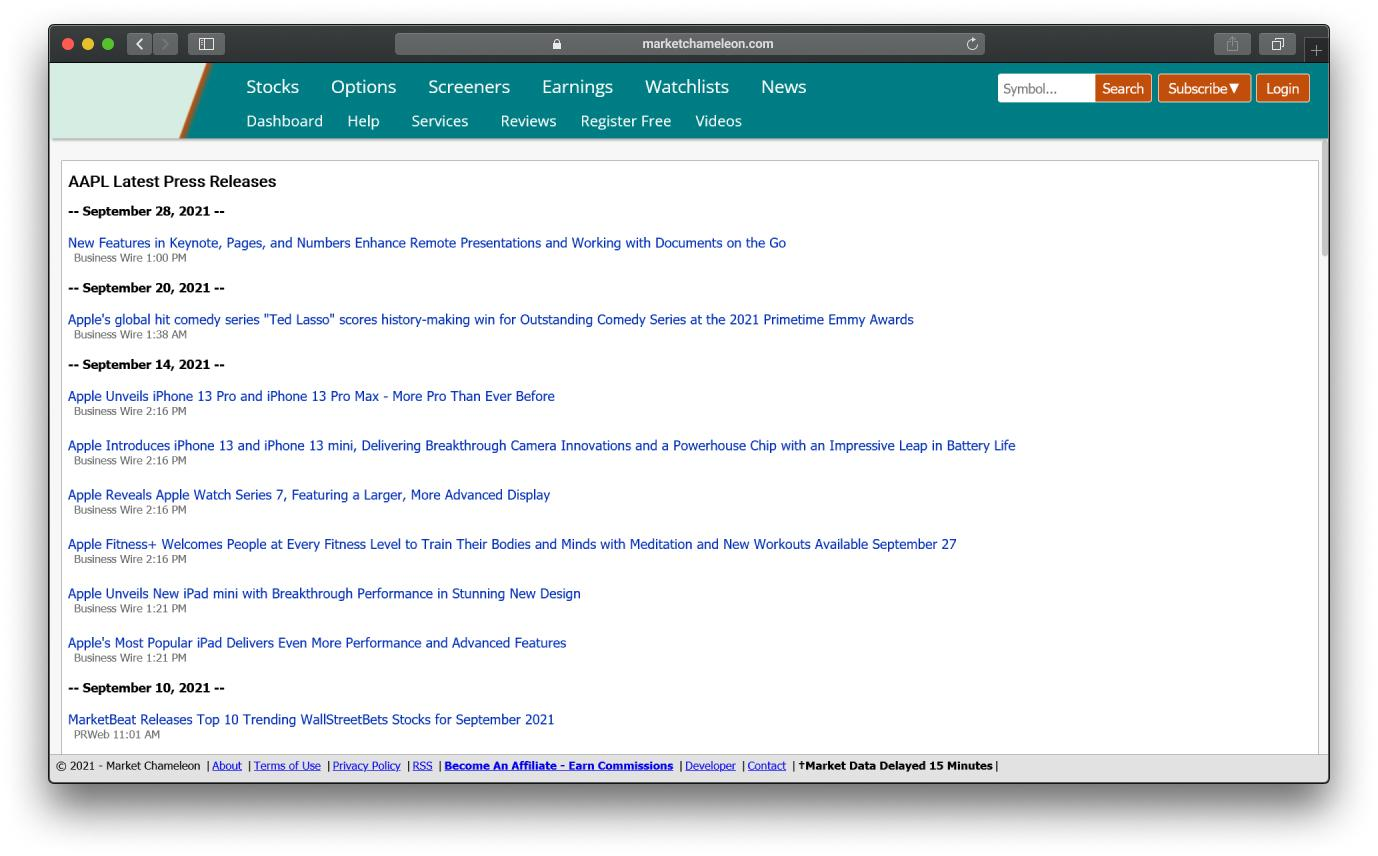The height and width of the screenshot is (856, 1378).
Task: Open Keynote, Pages, and Numbers press release
Action: (x=427, y=243)
